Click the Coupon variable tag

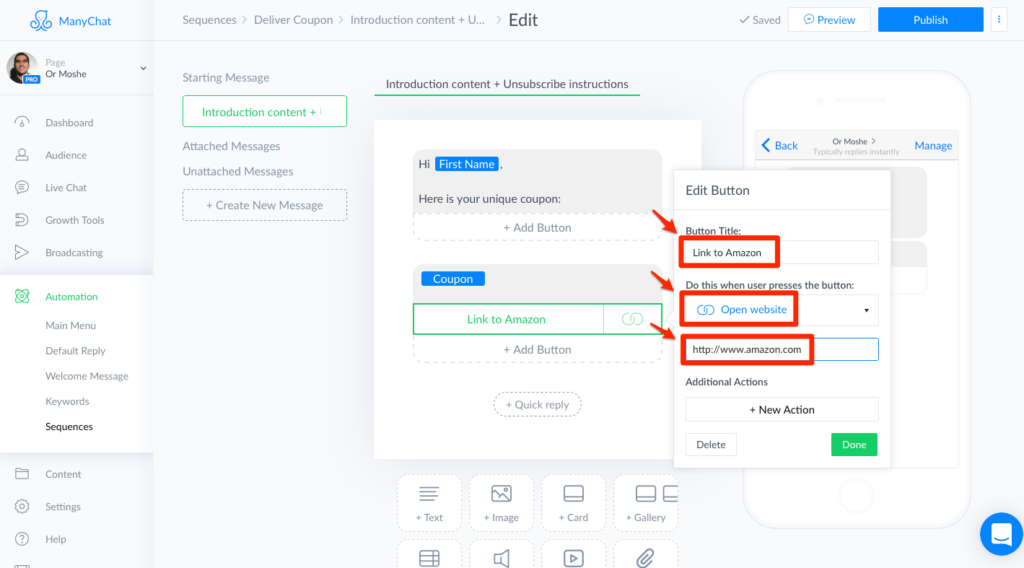point(453,279)
